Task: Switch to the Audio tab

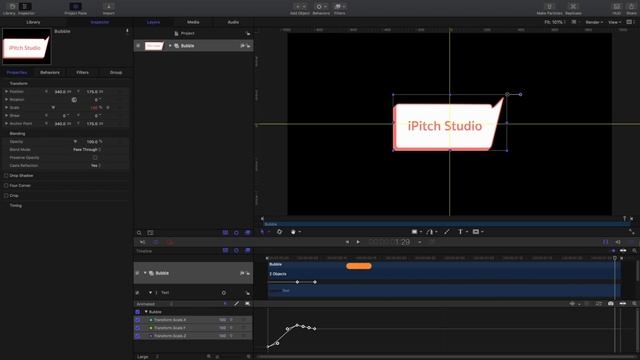Action: (233, 22)
